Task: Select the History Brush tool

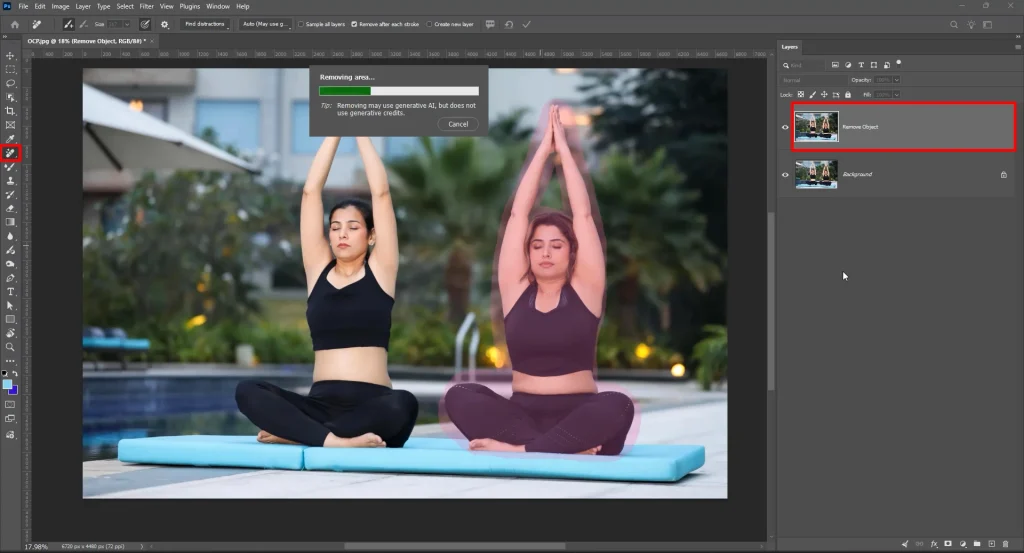Action: point(10,195)
